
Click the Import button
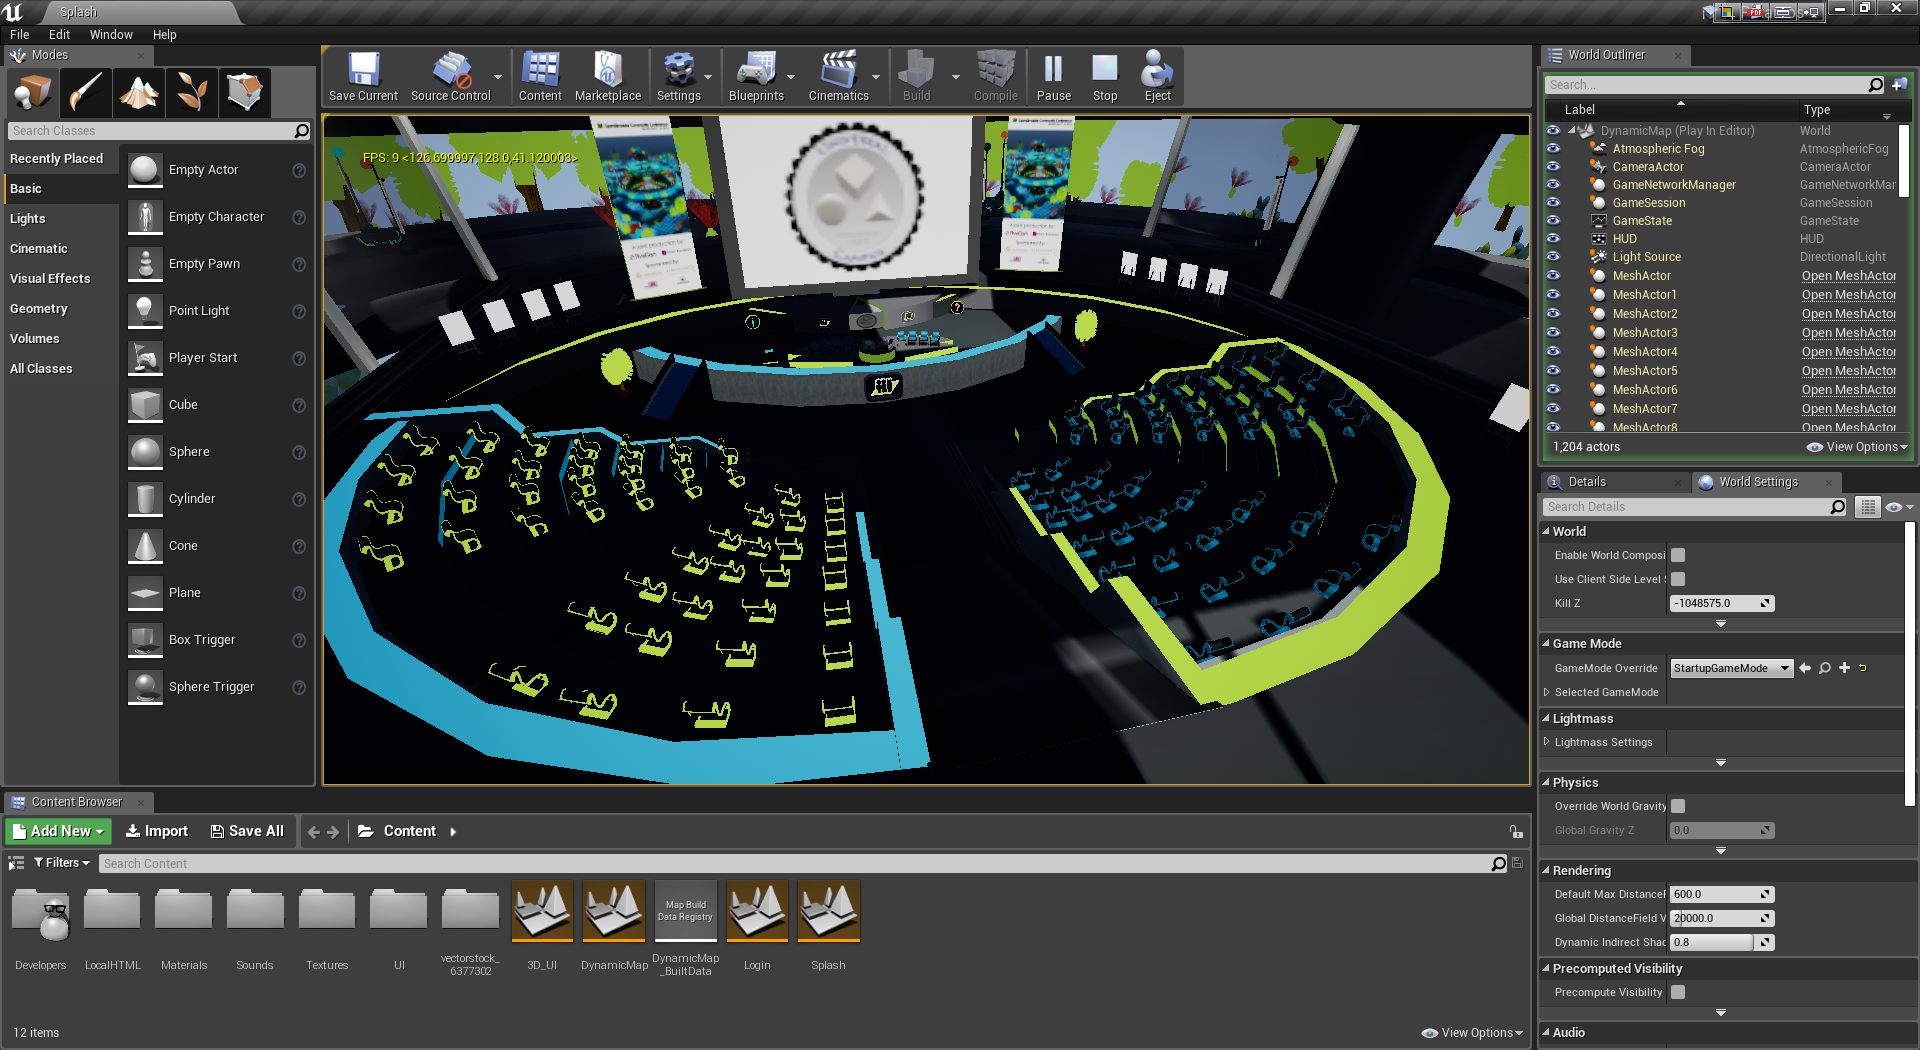[x=156, y=831]
